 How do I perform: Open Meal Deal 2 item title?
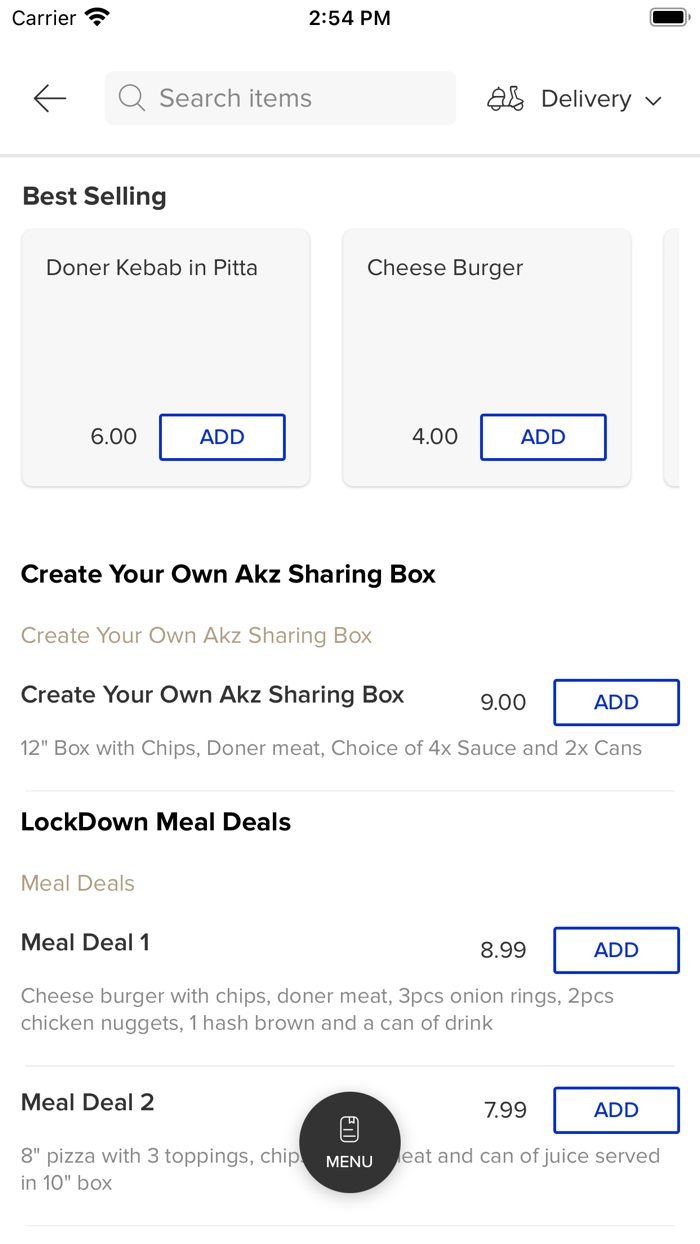click(x=88, y=1102)
